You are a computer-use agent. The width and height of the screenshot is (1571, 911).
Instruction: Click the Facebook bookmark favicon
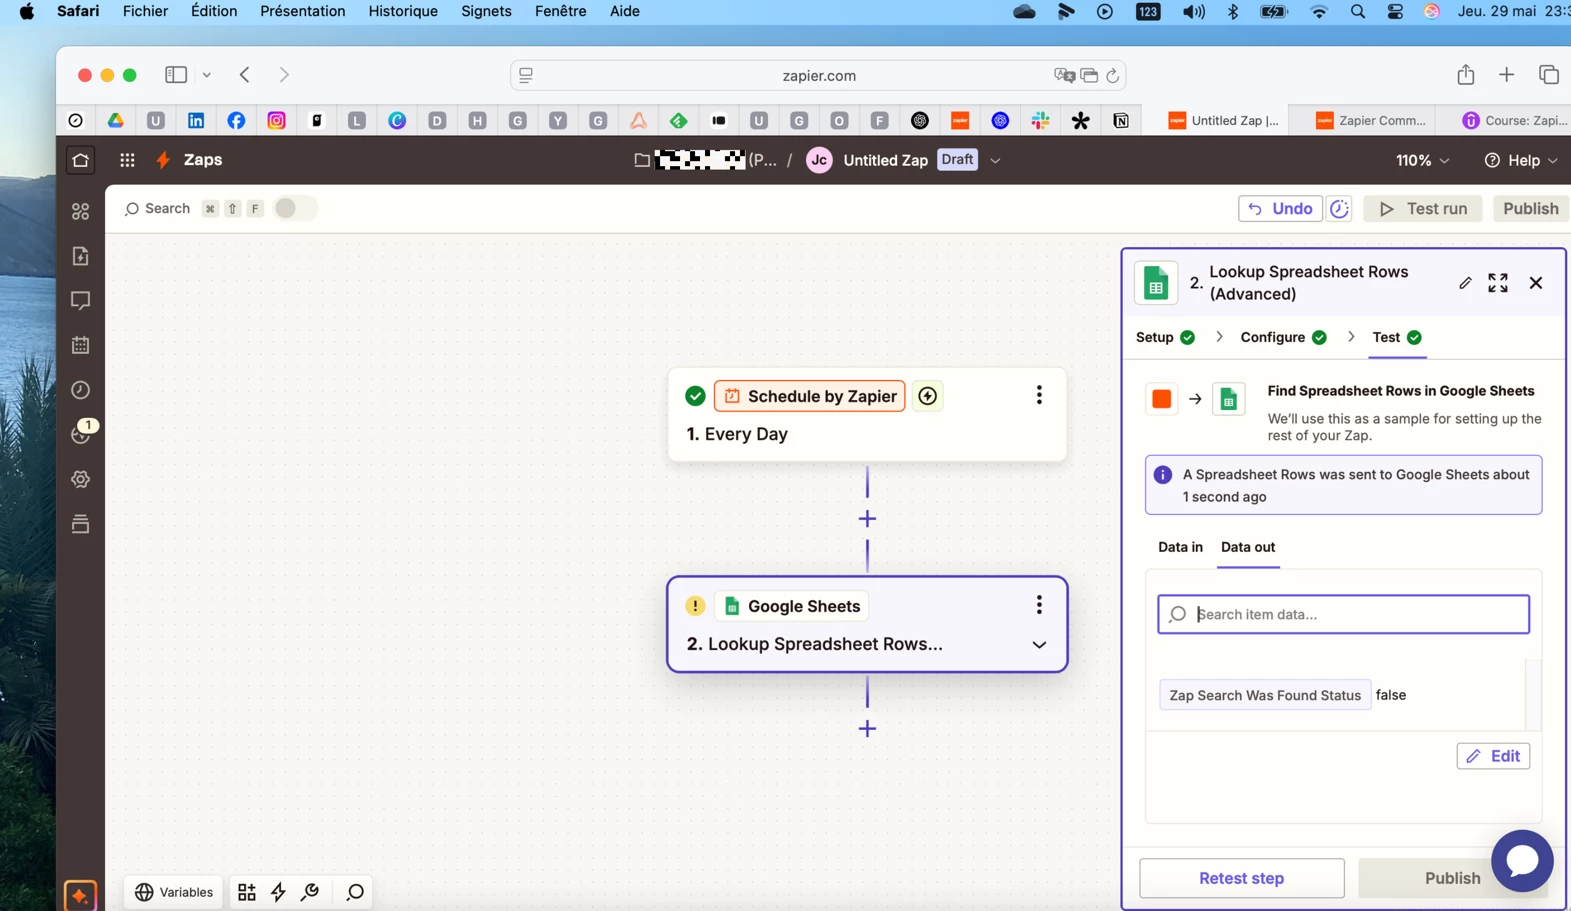point(236,120)
